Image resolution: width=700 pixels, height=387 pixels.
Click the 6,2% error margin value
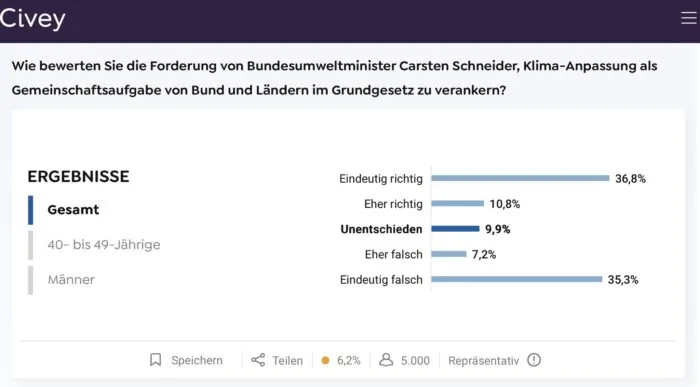coord(349,361)
